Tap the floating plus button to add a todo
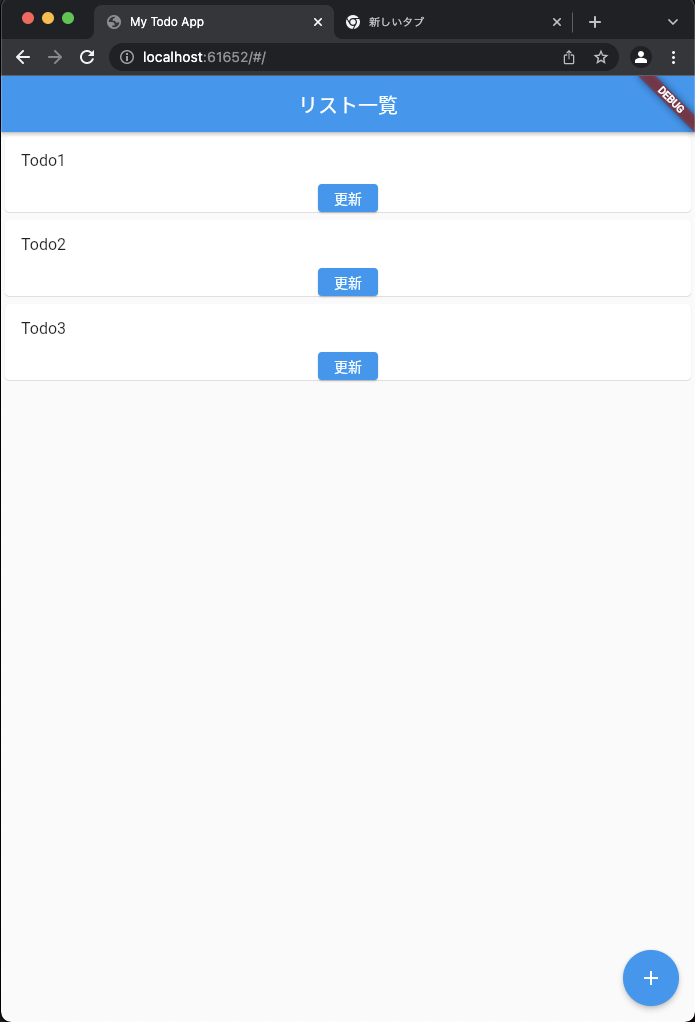The image size is (695, 1022). pyautogui.click(x=651, y=978)
